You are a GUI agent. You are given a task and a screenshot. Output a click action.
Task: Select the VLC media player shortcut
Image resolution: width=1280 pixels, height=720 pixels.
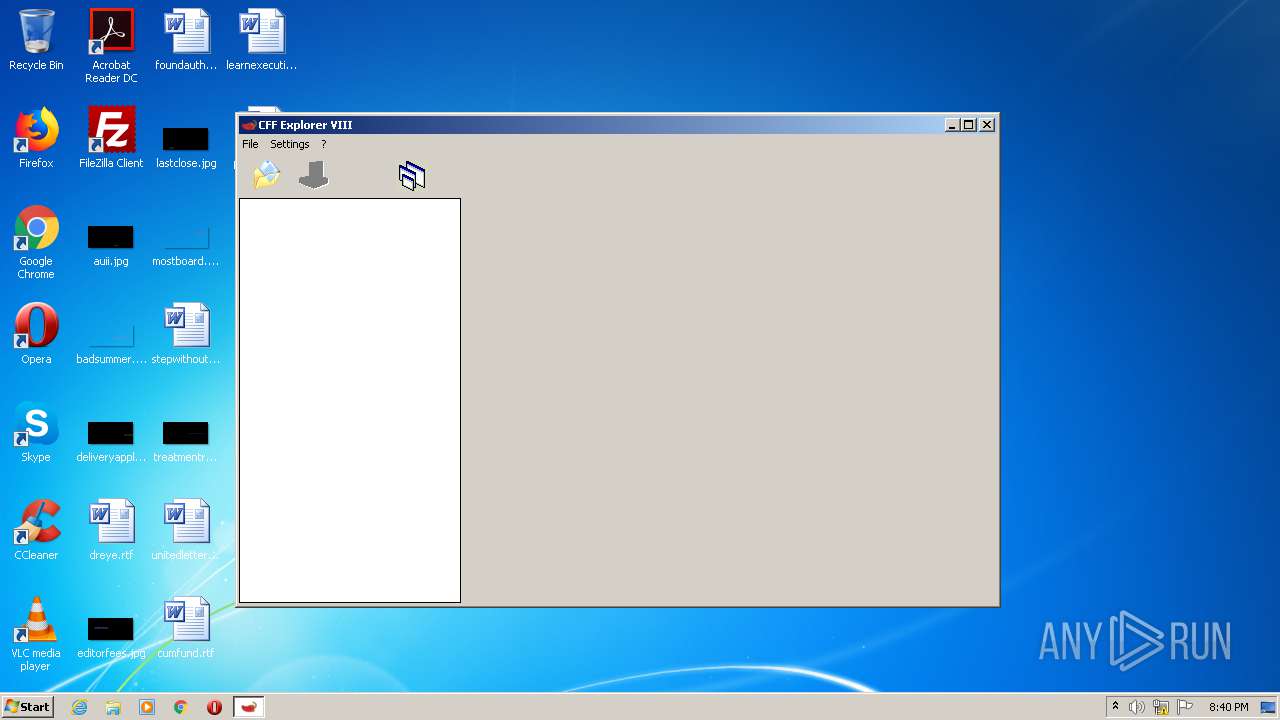click(x=36, y=634)
